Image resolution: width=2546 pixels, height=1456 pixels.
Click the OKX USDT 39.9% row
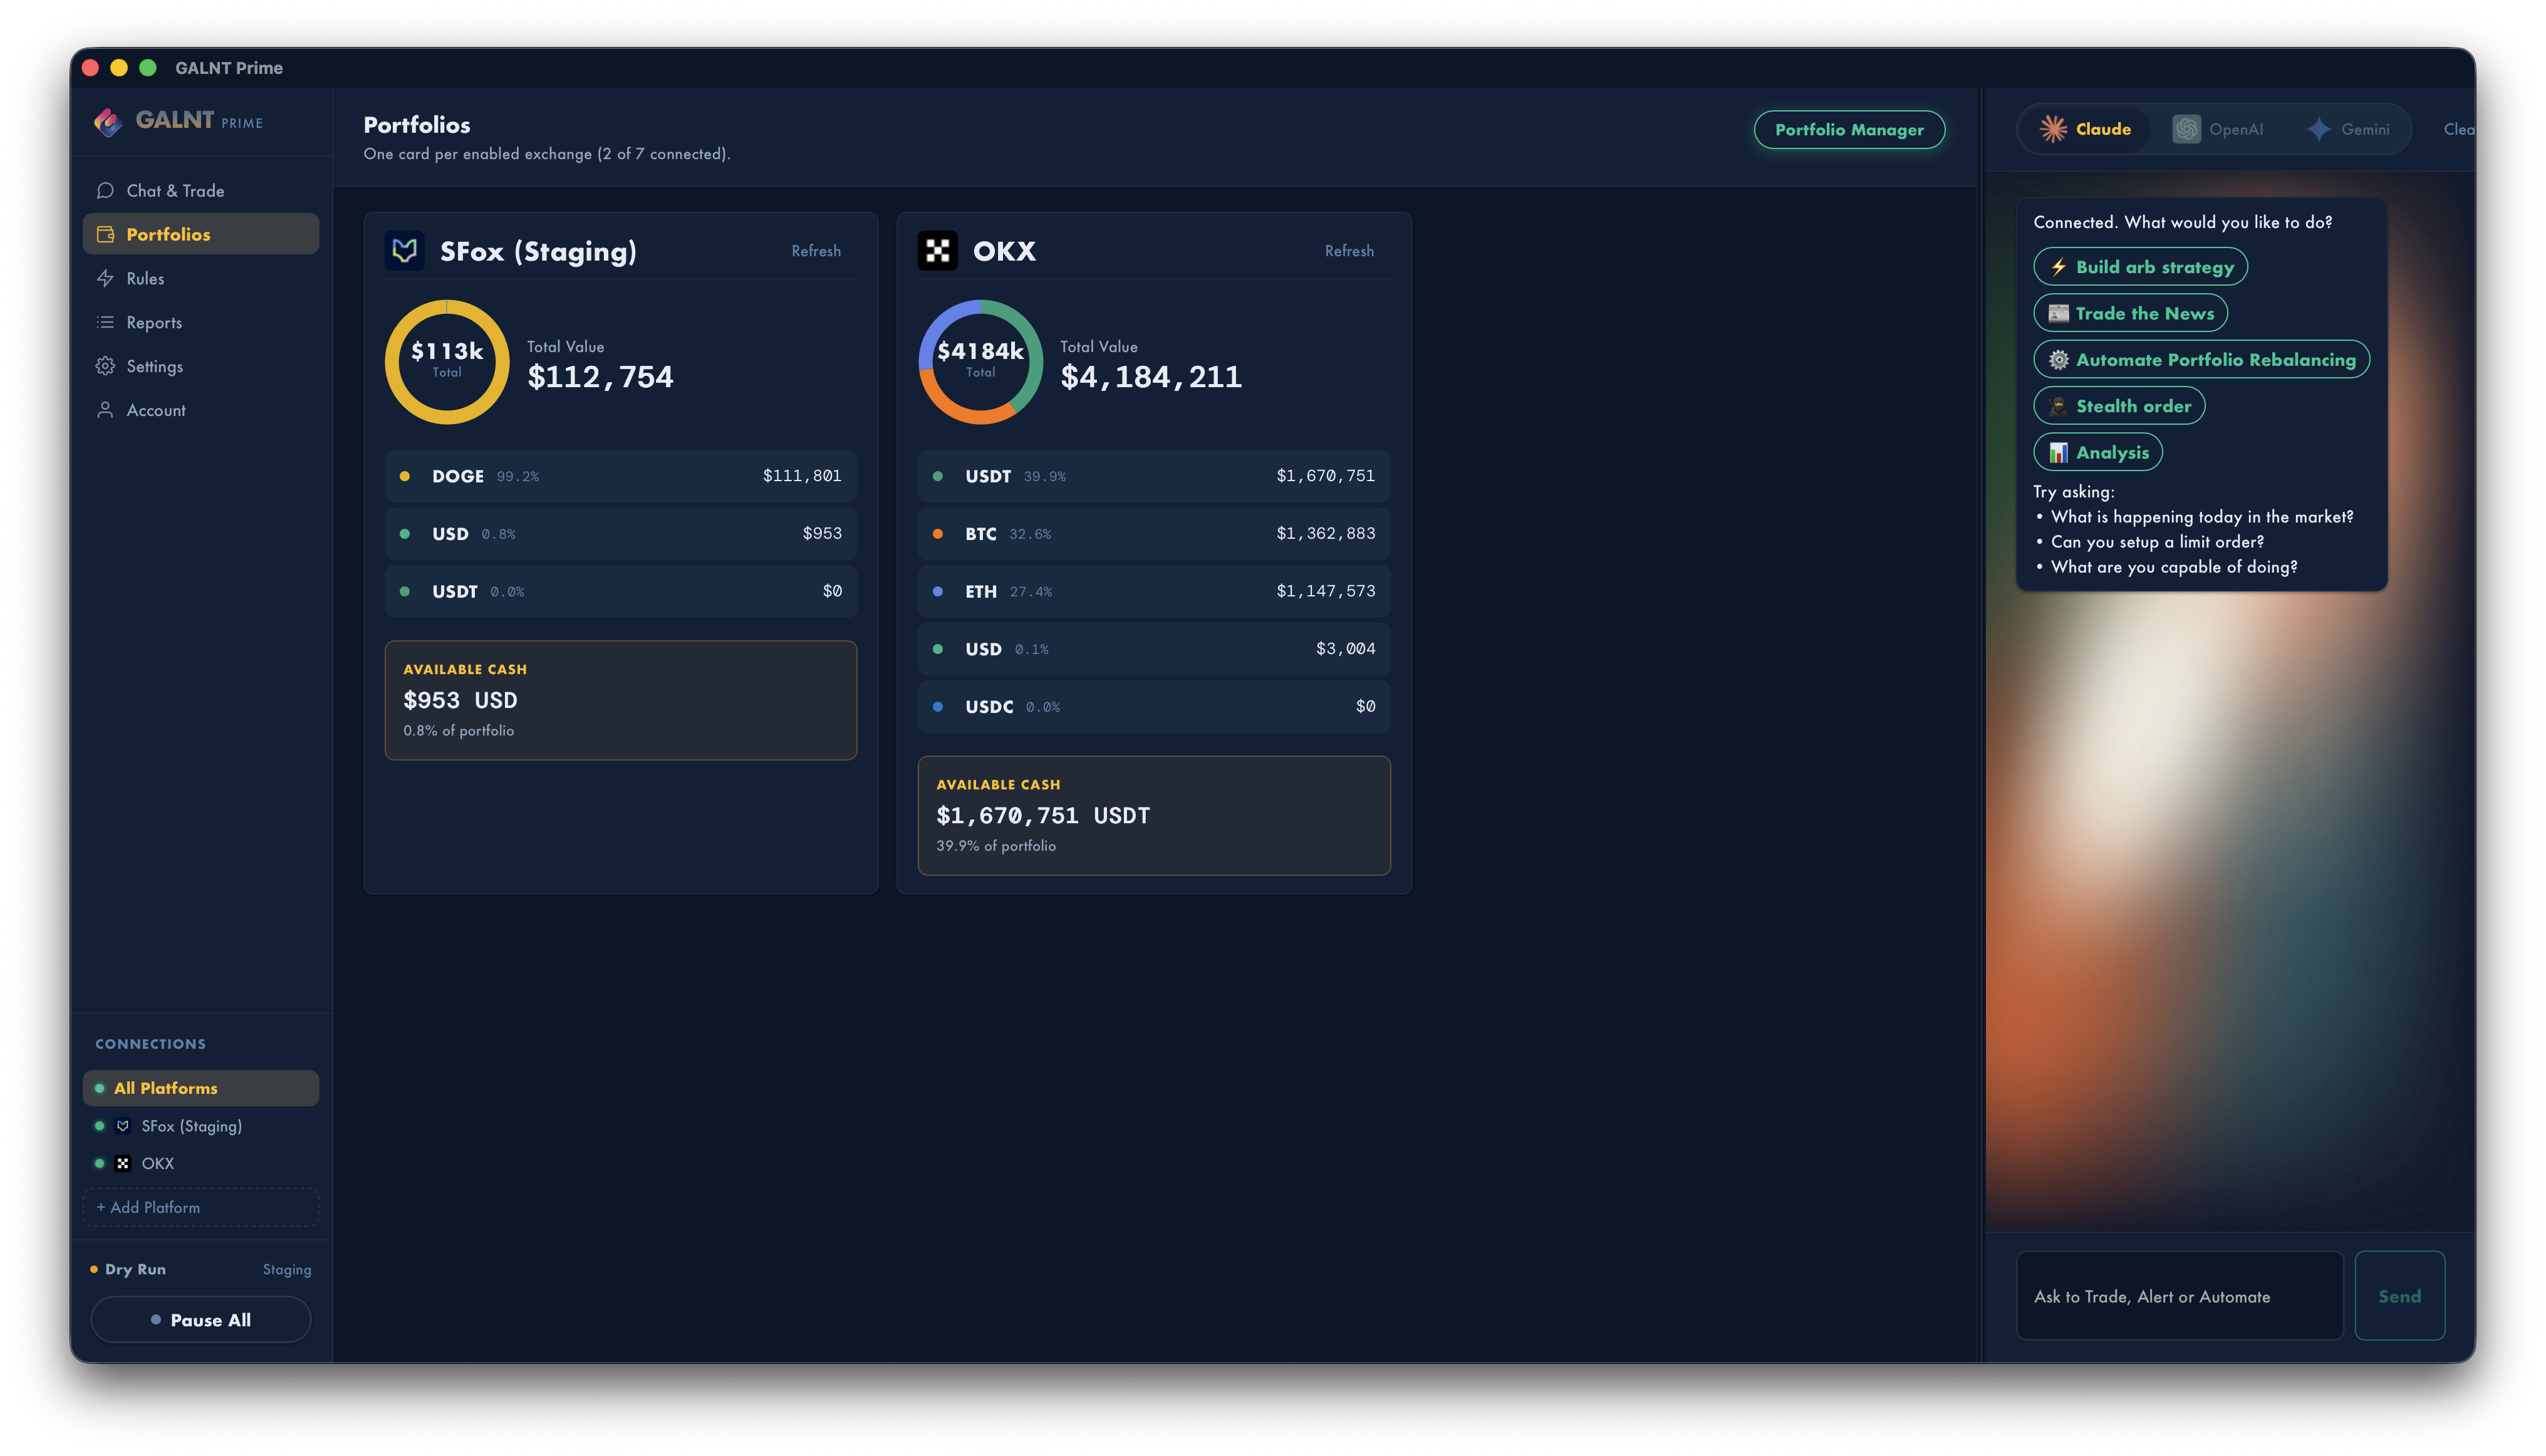[1154, 476]
